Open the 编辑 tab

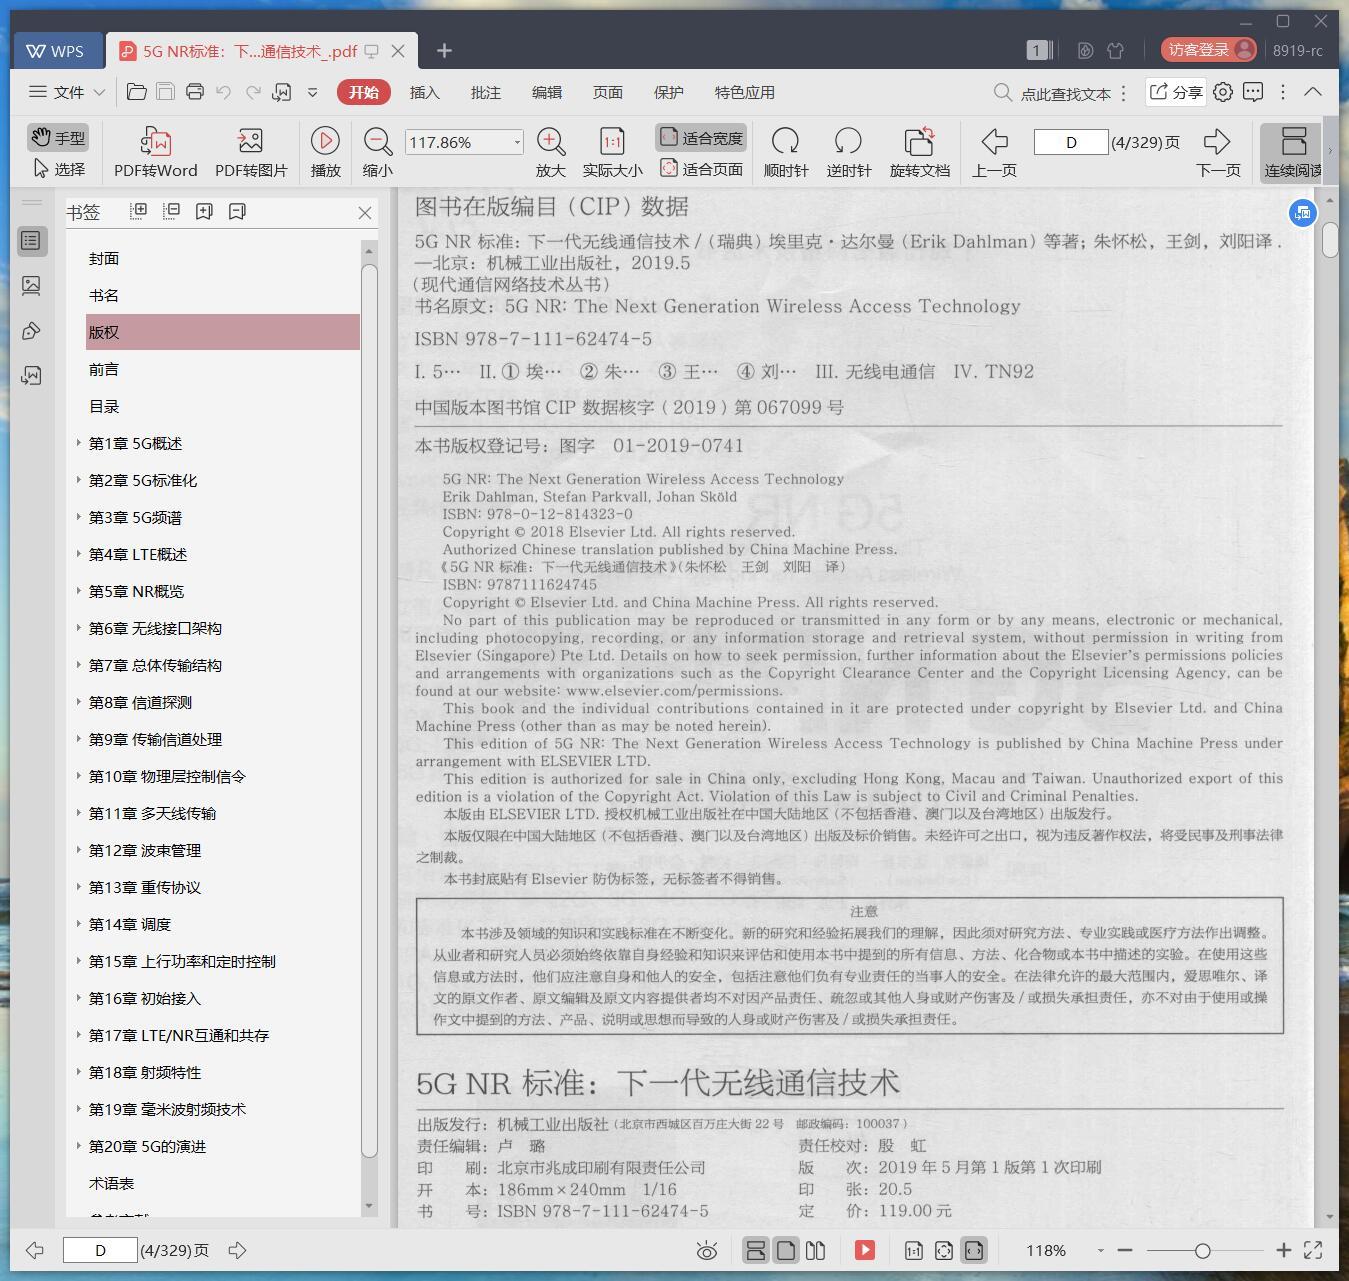tap(546, 92)
